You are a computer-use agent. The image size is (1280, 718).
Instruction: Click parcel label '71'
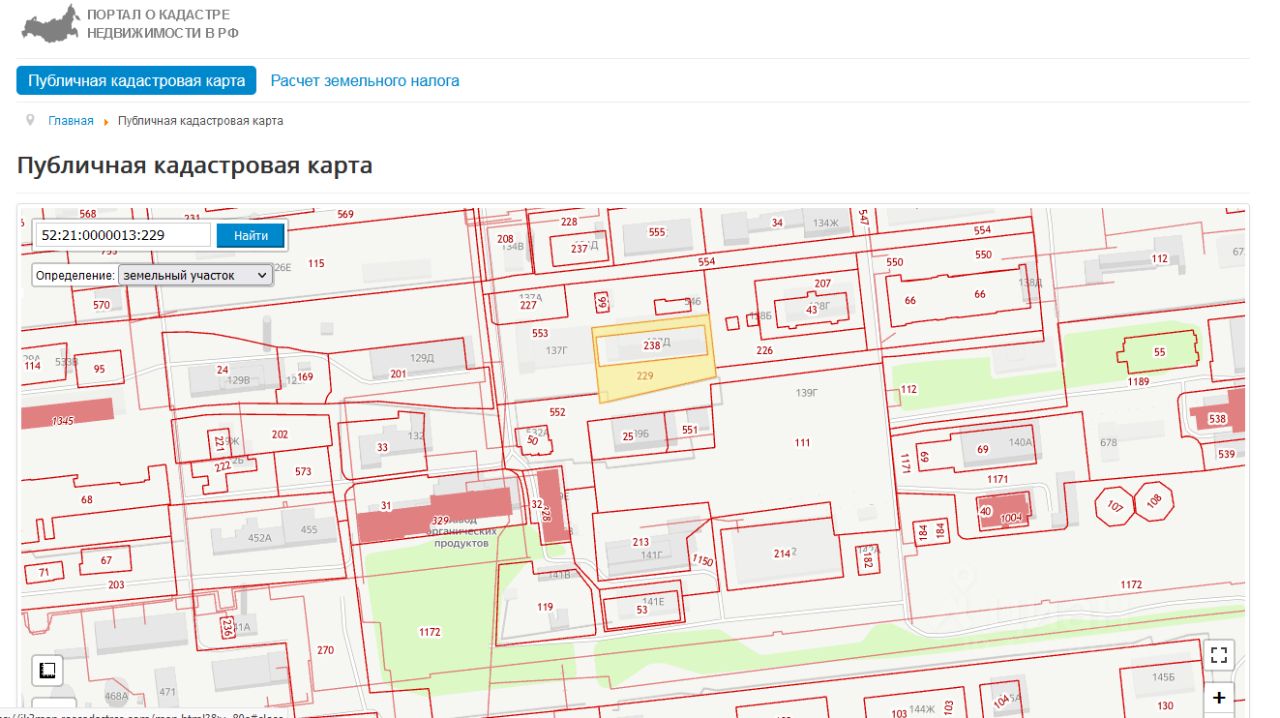[44, 573]
